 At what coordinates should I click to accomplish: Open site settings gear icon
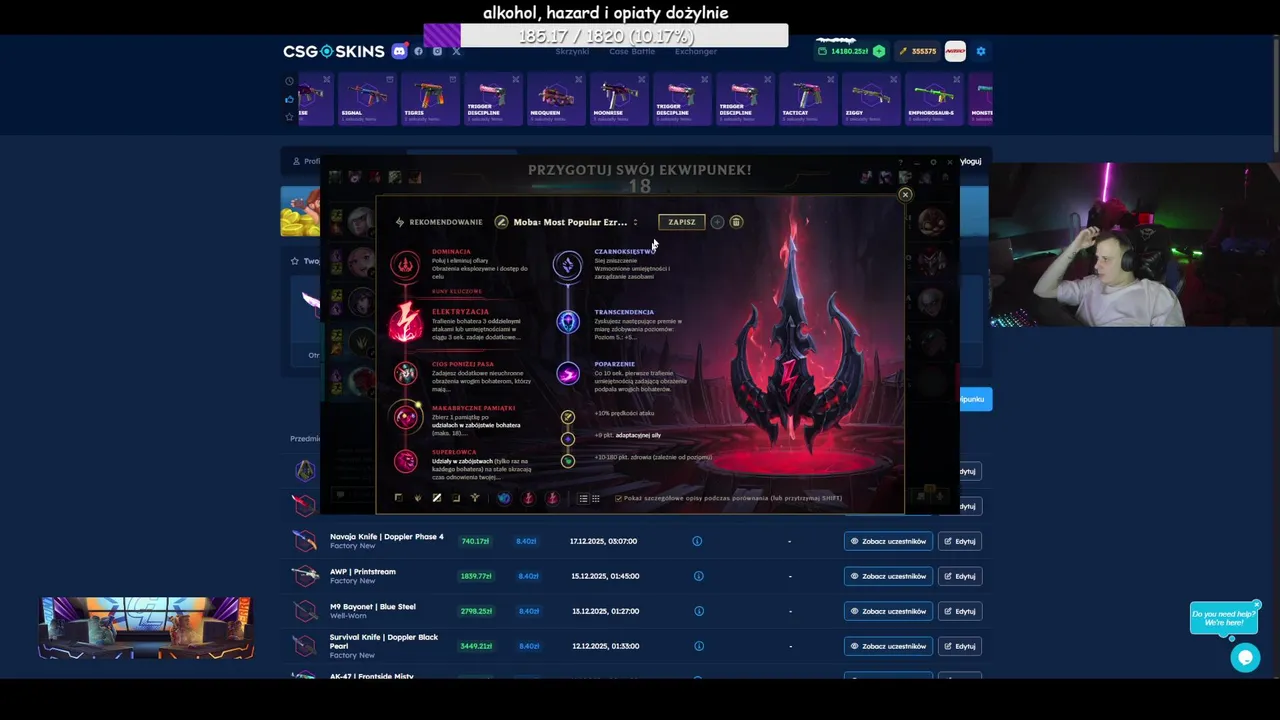tap(981, 51)
